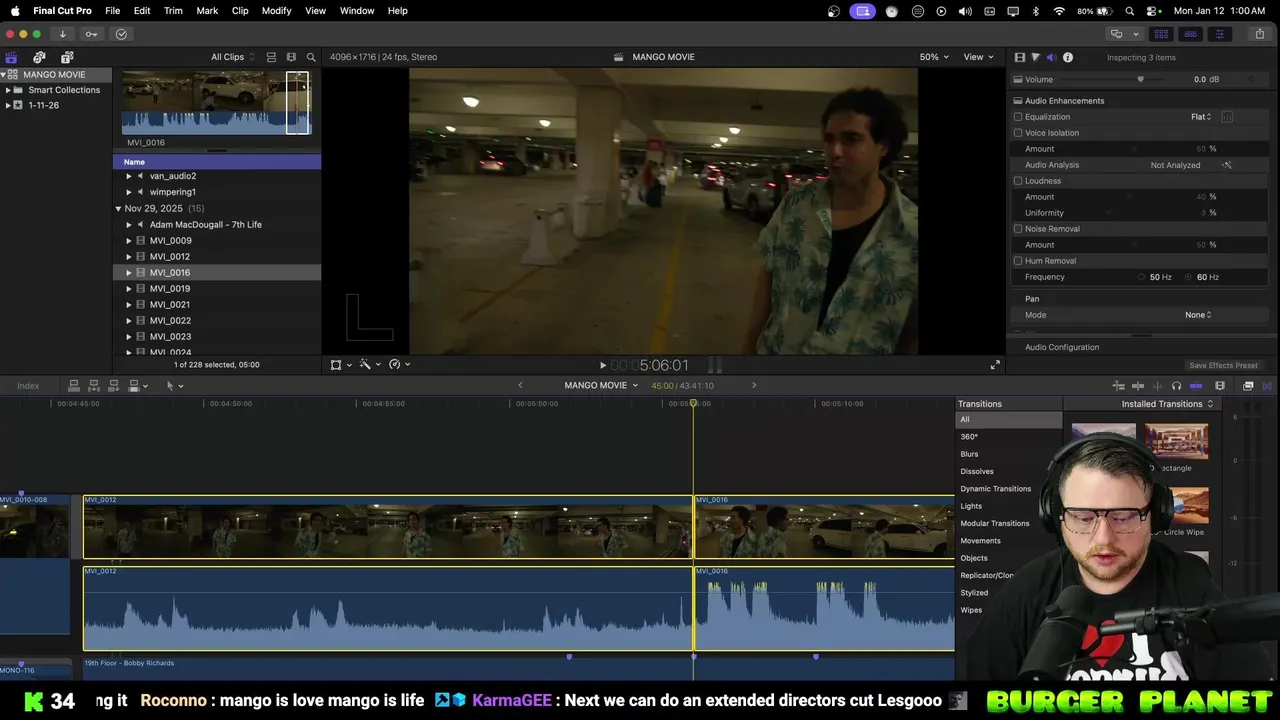
Task: Enable the Hum Removal checkbox
Action: [1018, 261]
